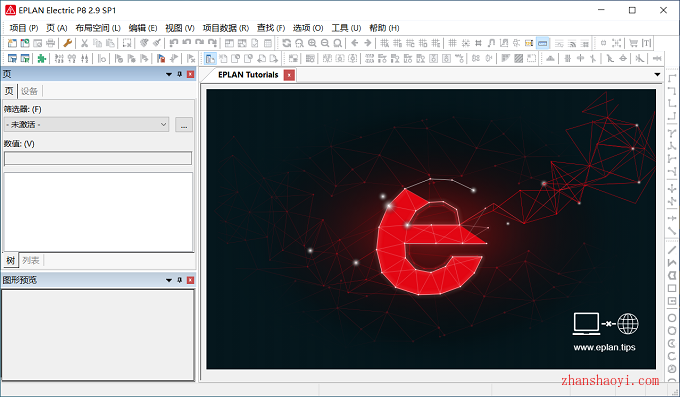The height and width of the screenshot is (397, 680).
Task: Click the shopping cart icon
Action: (x=634, y=43)
